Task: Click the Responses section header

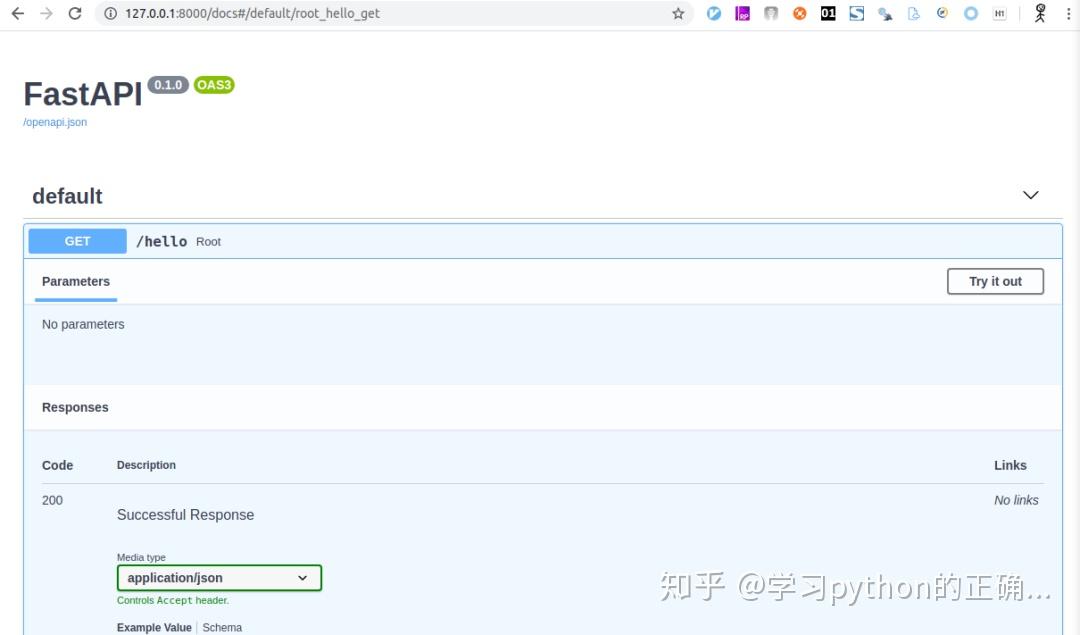Action: 75,407
